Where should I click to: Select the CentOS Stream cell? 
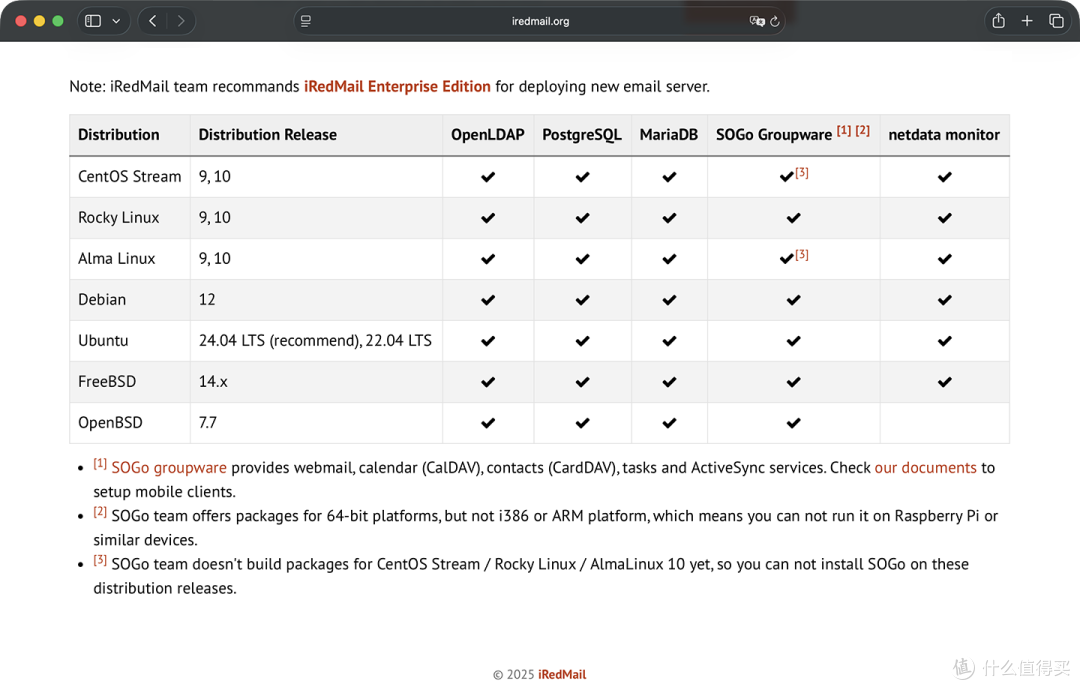(129, 176)
